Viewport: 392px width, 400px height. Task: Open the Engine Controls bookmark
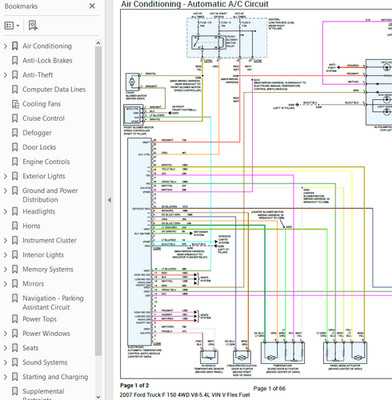[46, 162]
